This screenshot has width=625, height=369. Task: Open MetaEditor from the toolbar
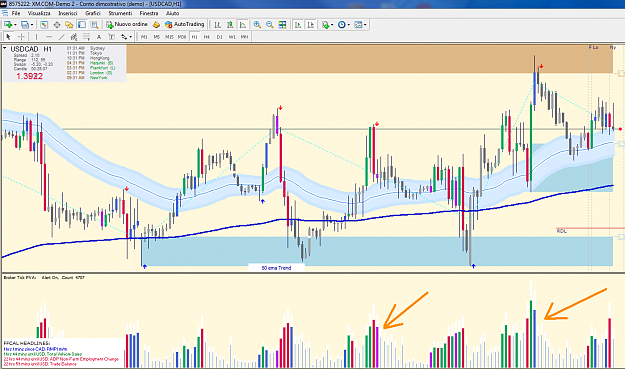point(157,25)
